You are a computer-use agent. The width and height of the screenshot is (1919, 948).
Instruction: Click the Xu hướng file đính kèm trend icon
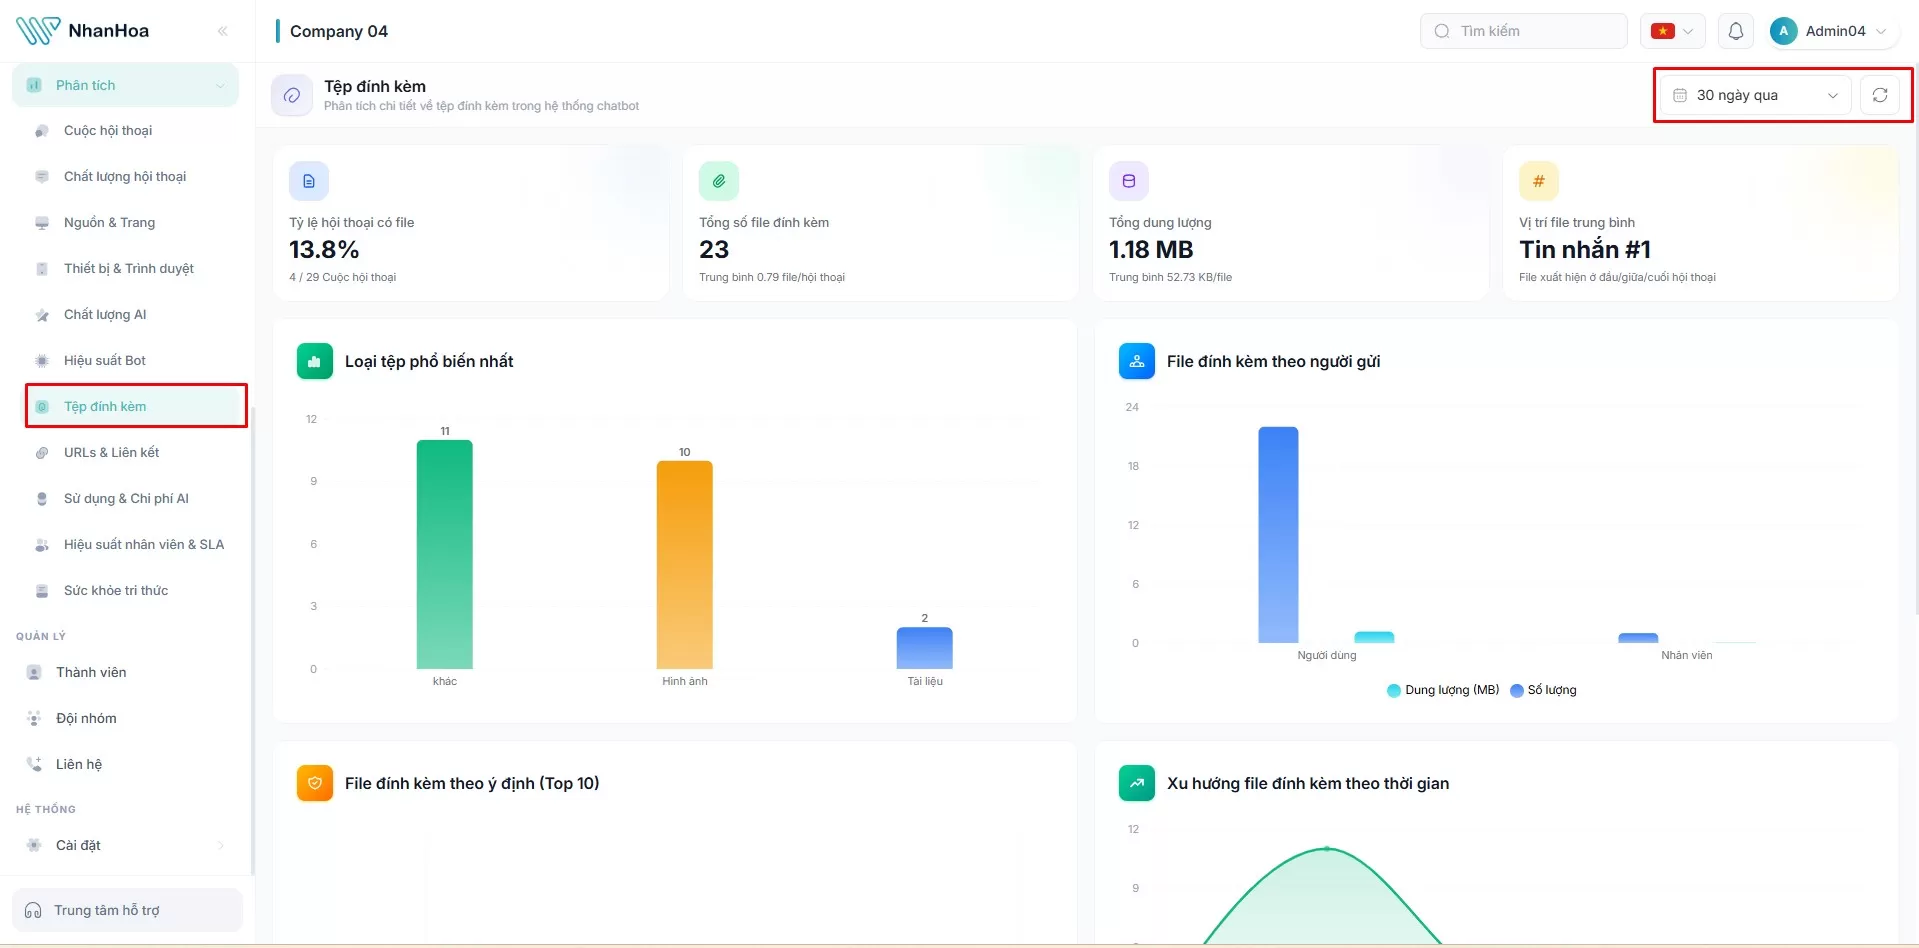(1137, 783)
